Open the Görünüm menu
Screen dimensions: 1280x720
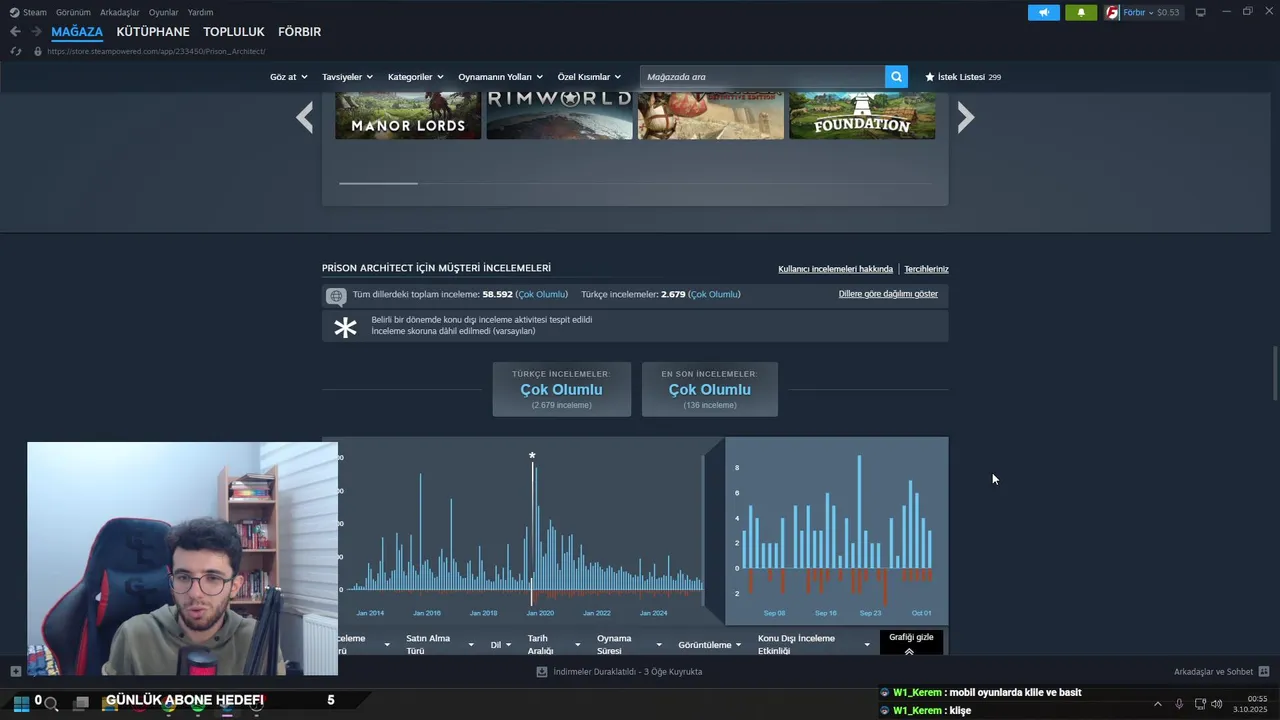point(73,12)
